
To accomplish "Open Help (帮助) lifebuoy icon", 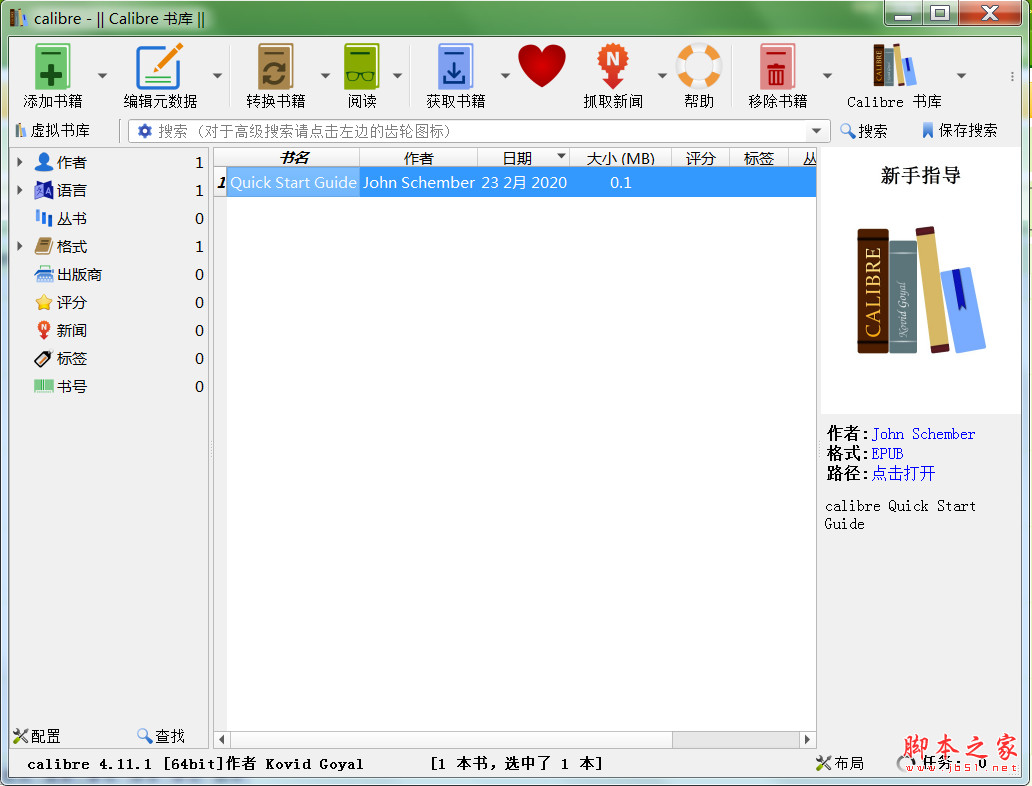I will [x=699, y=66].
